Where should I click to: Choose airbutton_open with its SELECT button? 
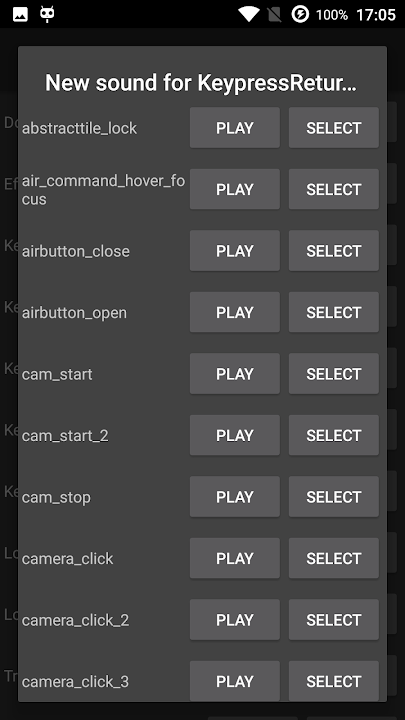[334, 312]
